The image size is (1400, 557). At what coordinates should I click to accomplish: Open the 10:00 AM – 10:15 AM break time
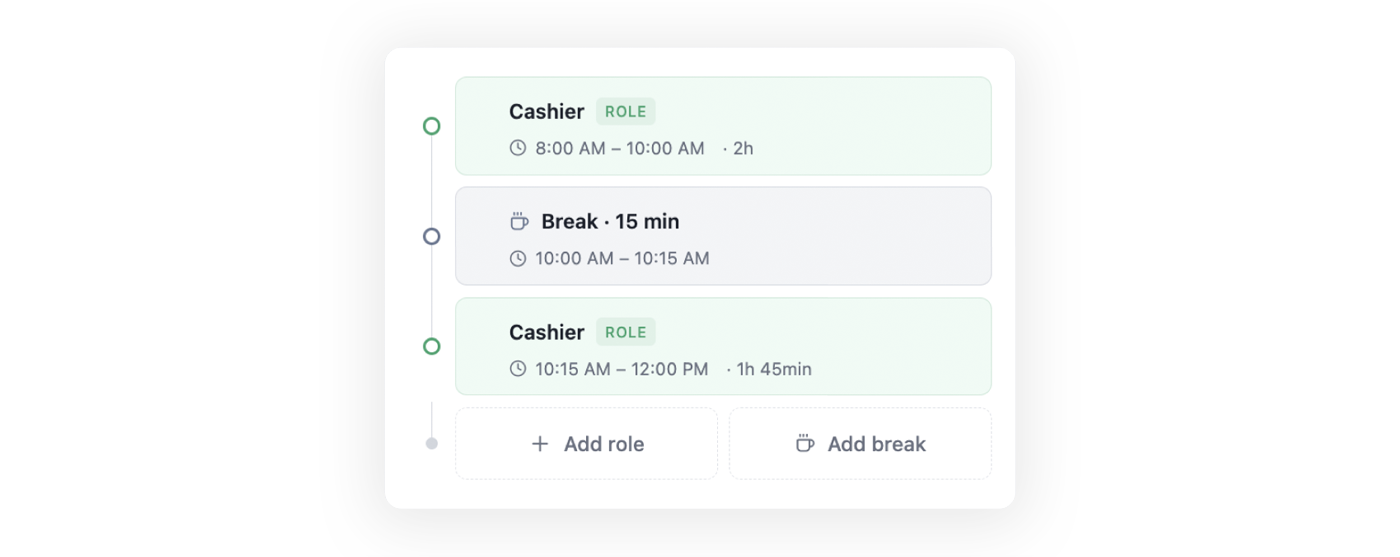point(622,258)
